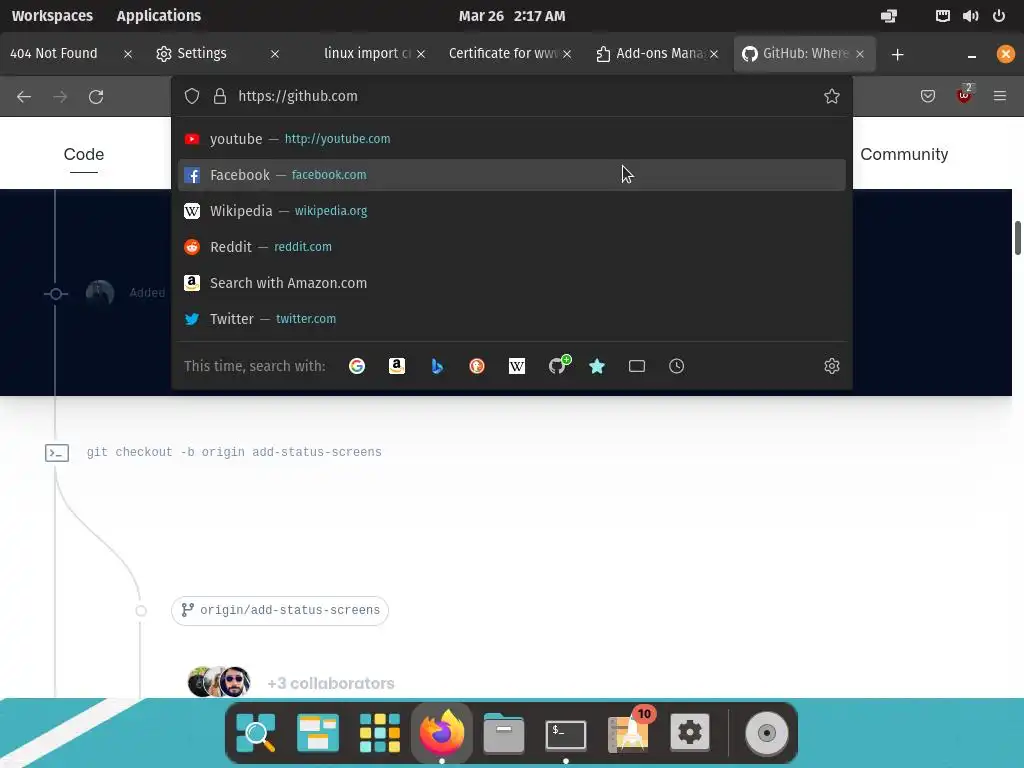Close the Add-ons Manager tab
The height and width of the screenshot is (768, 1024).
714,54
